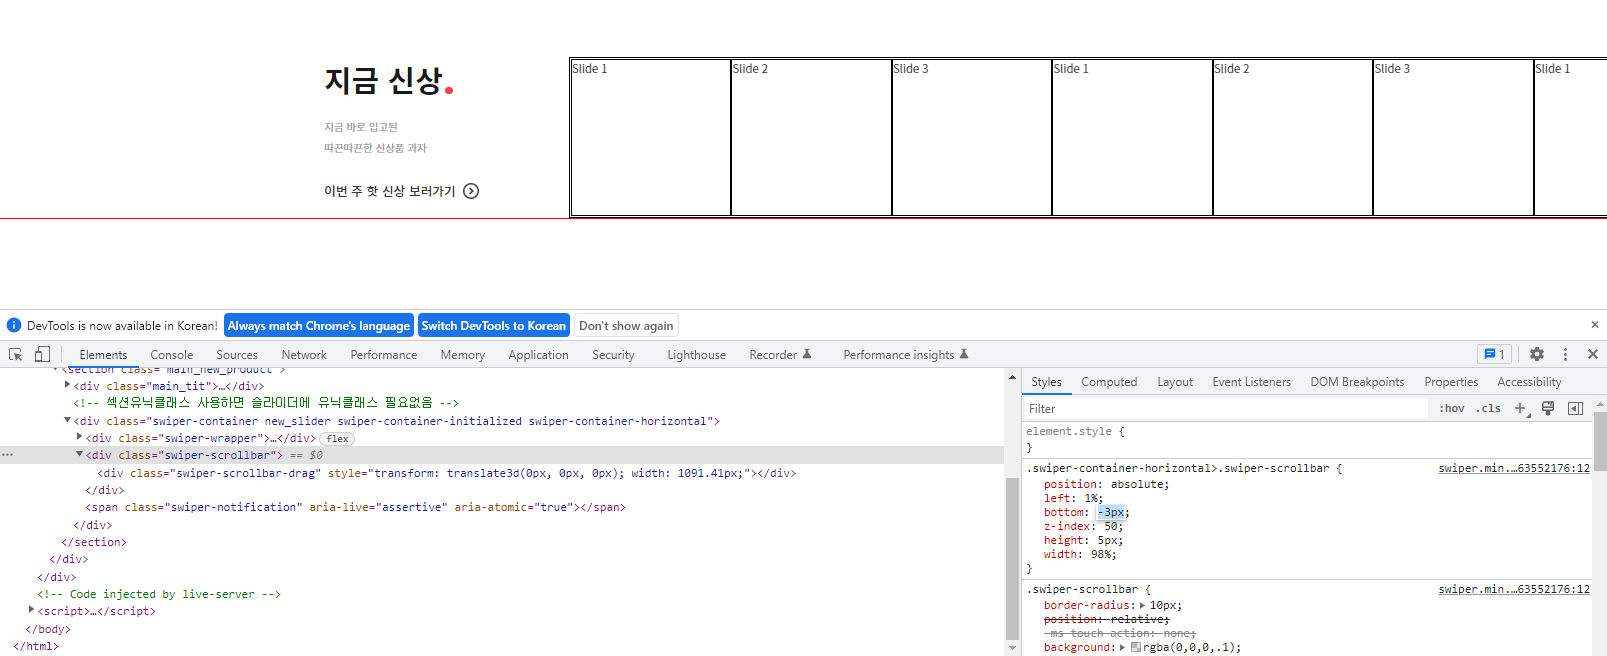Close the DevTools panel
The image size is (1607, 656).
1593,354
